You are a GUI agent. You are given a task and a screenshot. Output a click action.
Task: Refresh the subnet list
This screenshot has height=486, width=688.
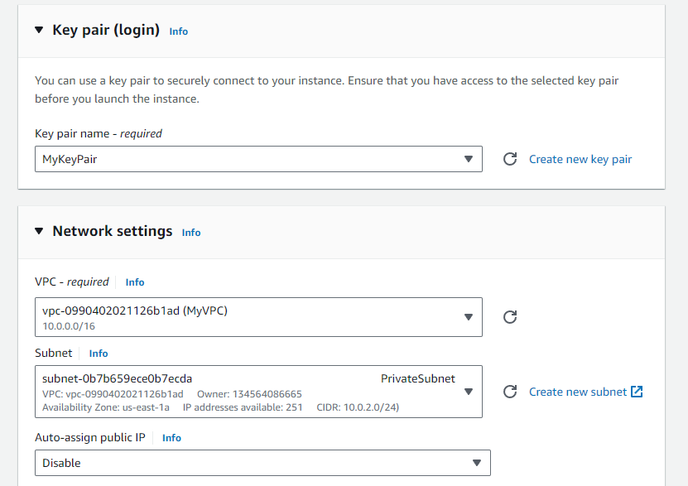509,391
